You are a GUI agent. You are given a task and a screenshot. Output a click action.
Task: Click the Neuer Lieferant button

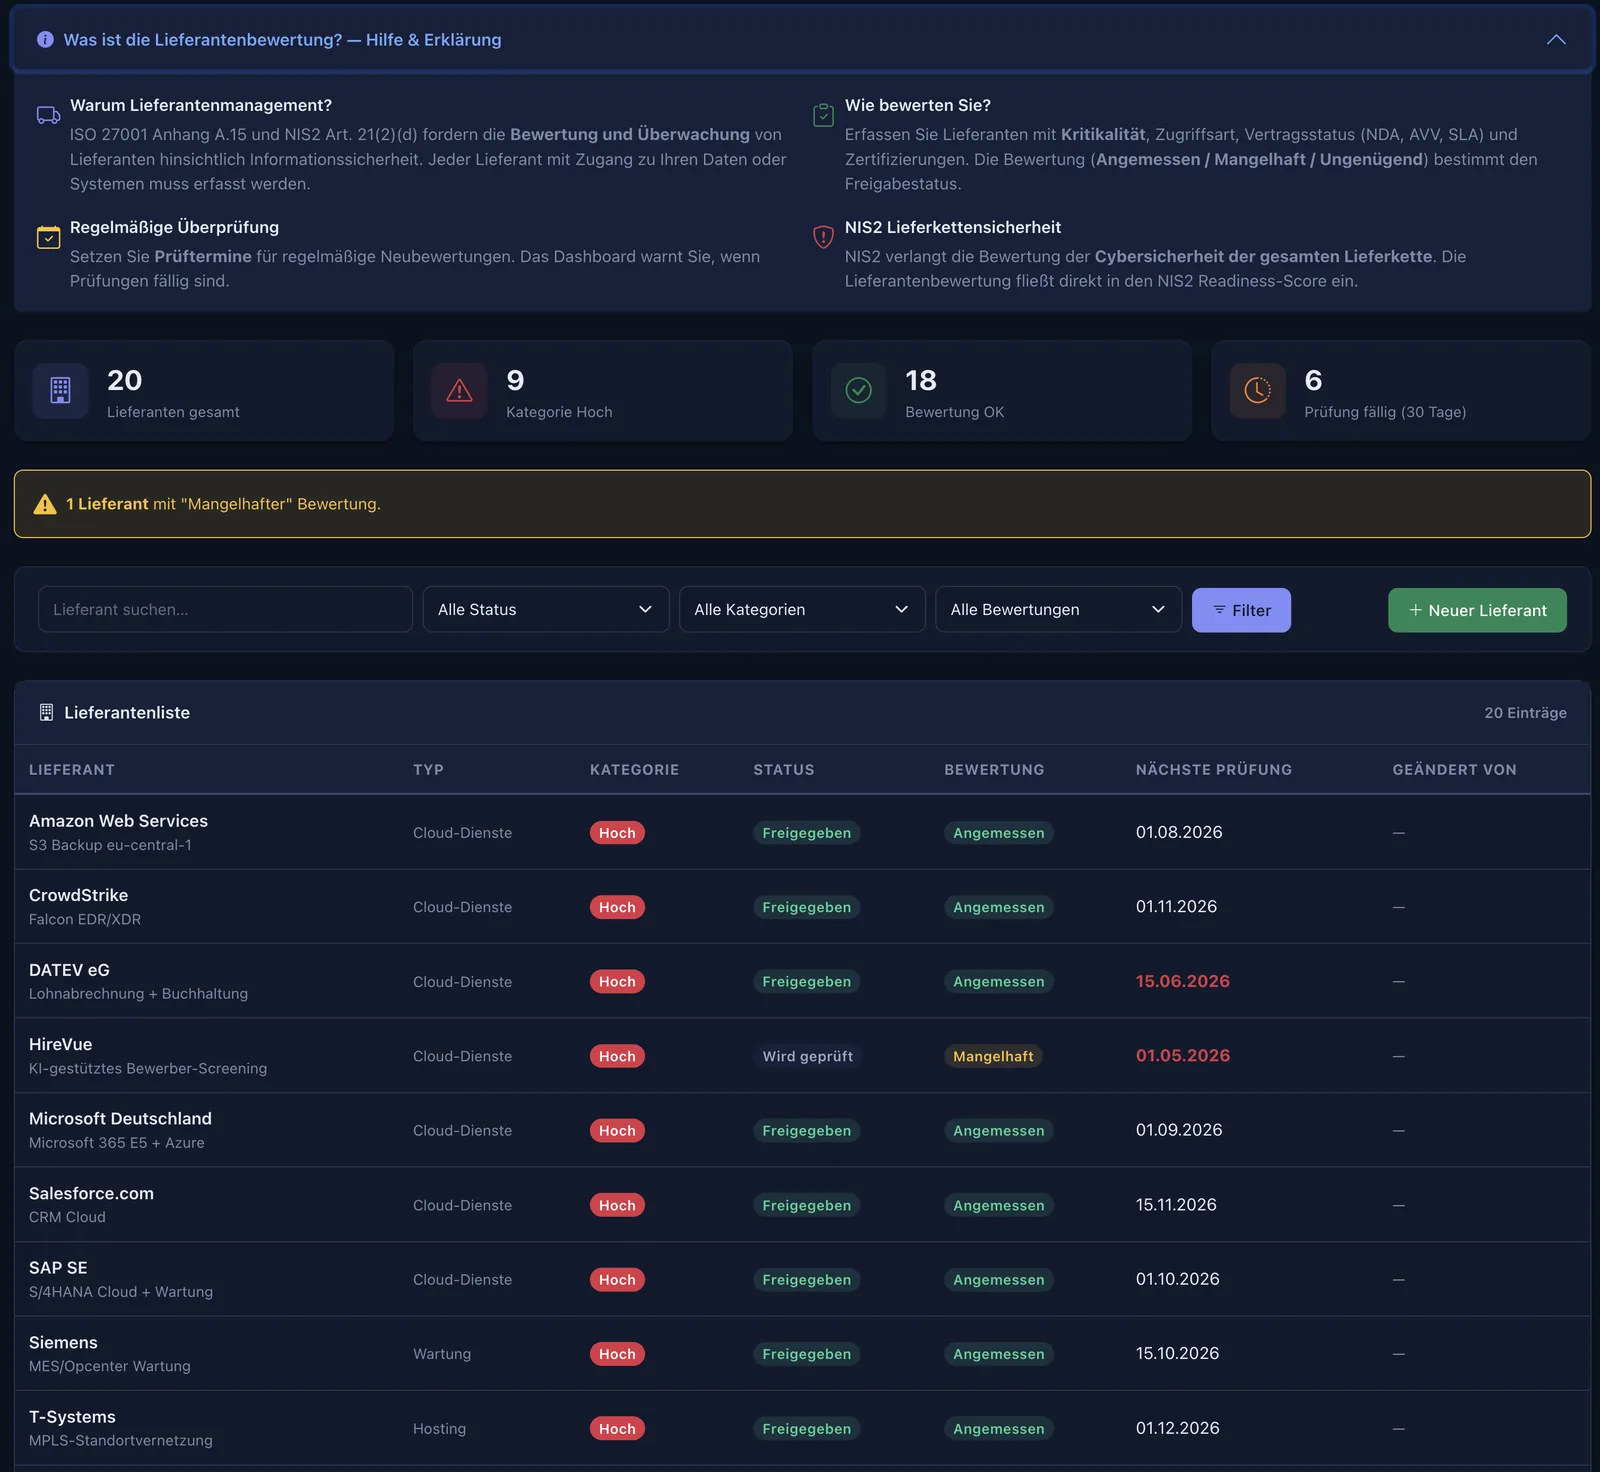1477,610
